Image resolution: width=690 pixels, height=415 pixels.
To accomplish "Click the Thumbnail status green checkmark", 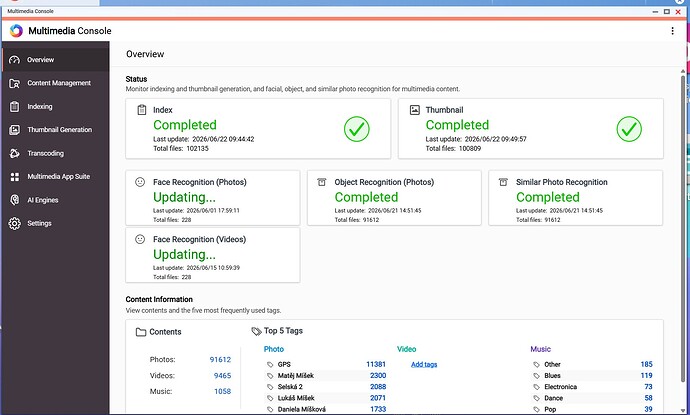I will click(x=629, y=129).
